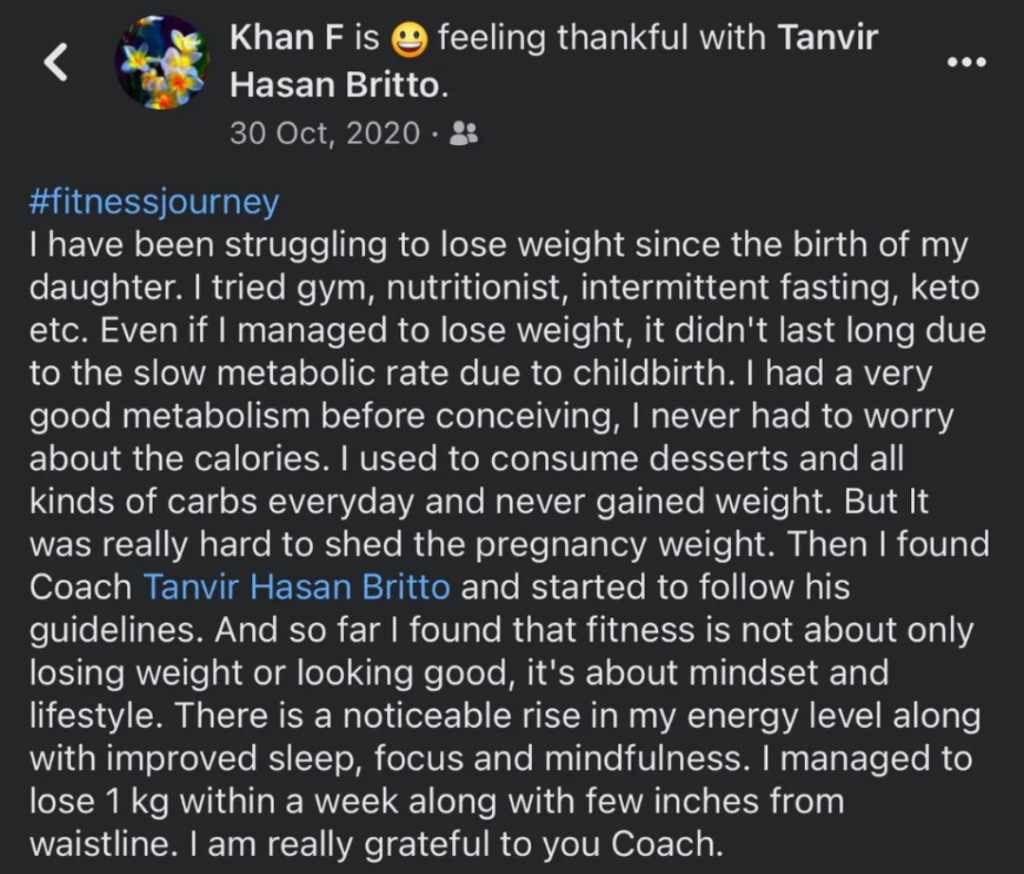Go back using the left chevron arrow
The height and width of the screenshot is (874, 1024).
(x=56, y=62)
